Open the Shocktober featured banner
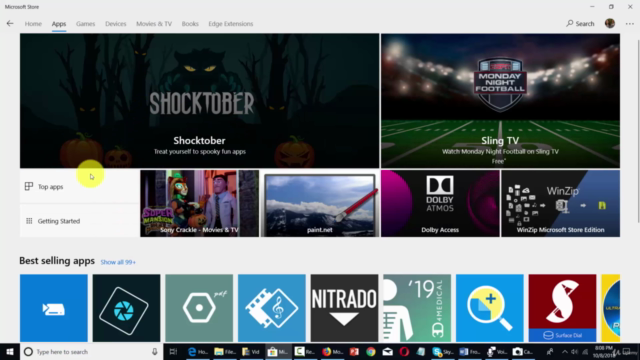 coord(199,101)
